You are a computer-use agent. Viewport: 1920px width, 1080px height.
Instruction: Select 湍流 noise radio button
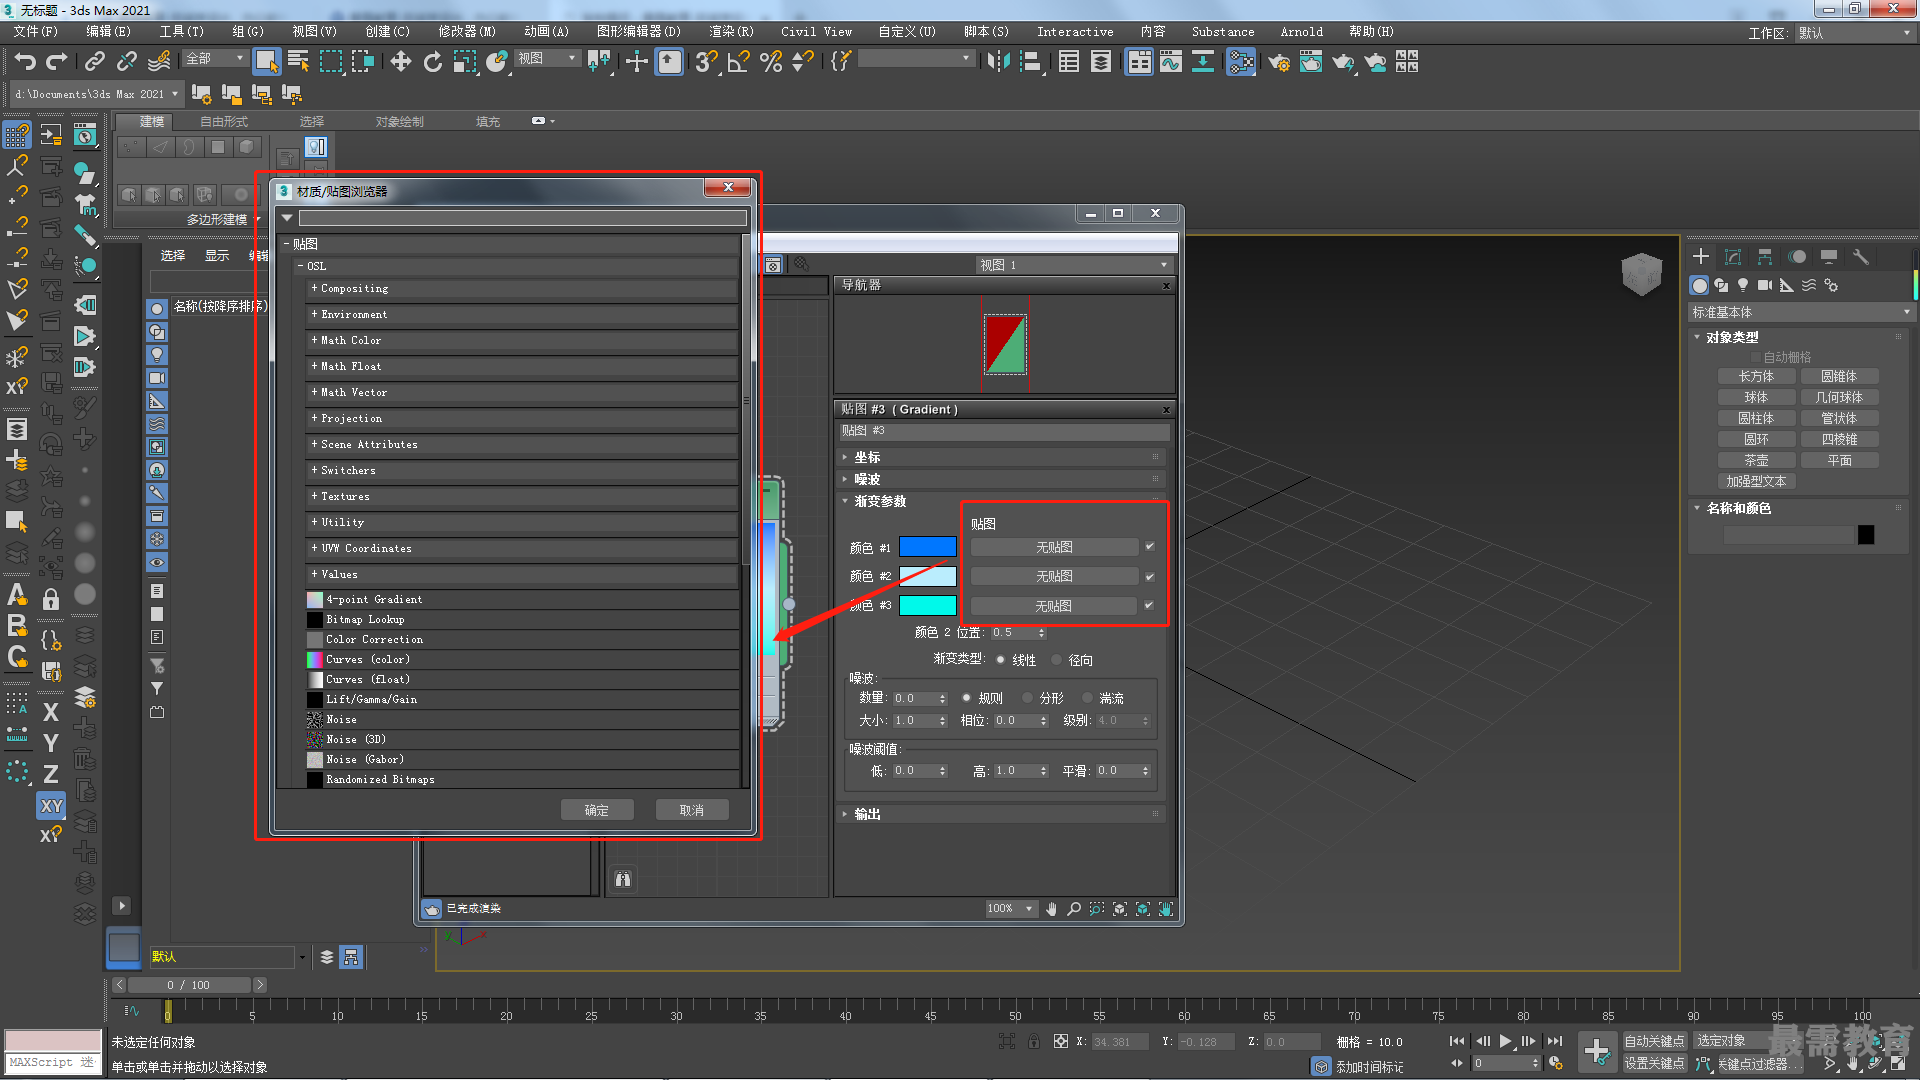click(x=1087, y=698)
